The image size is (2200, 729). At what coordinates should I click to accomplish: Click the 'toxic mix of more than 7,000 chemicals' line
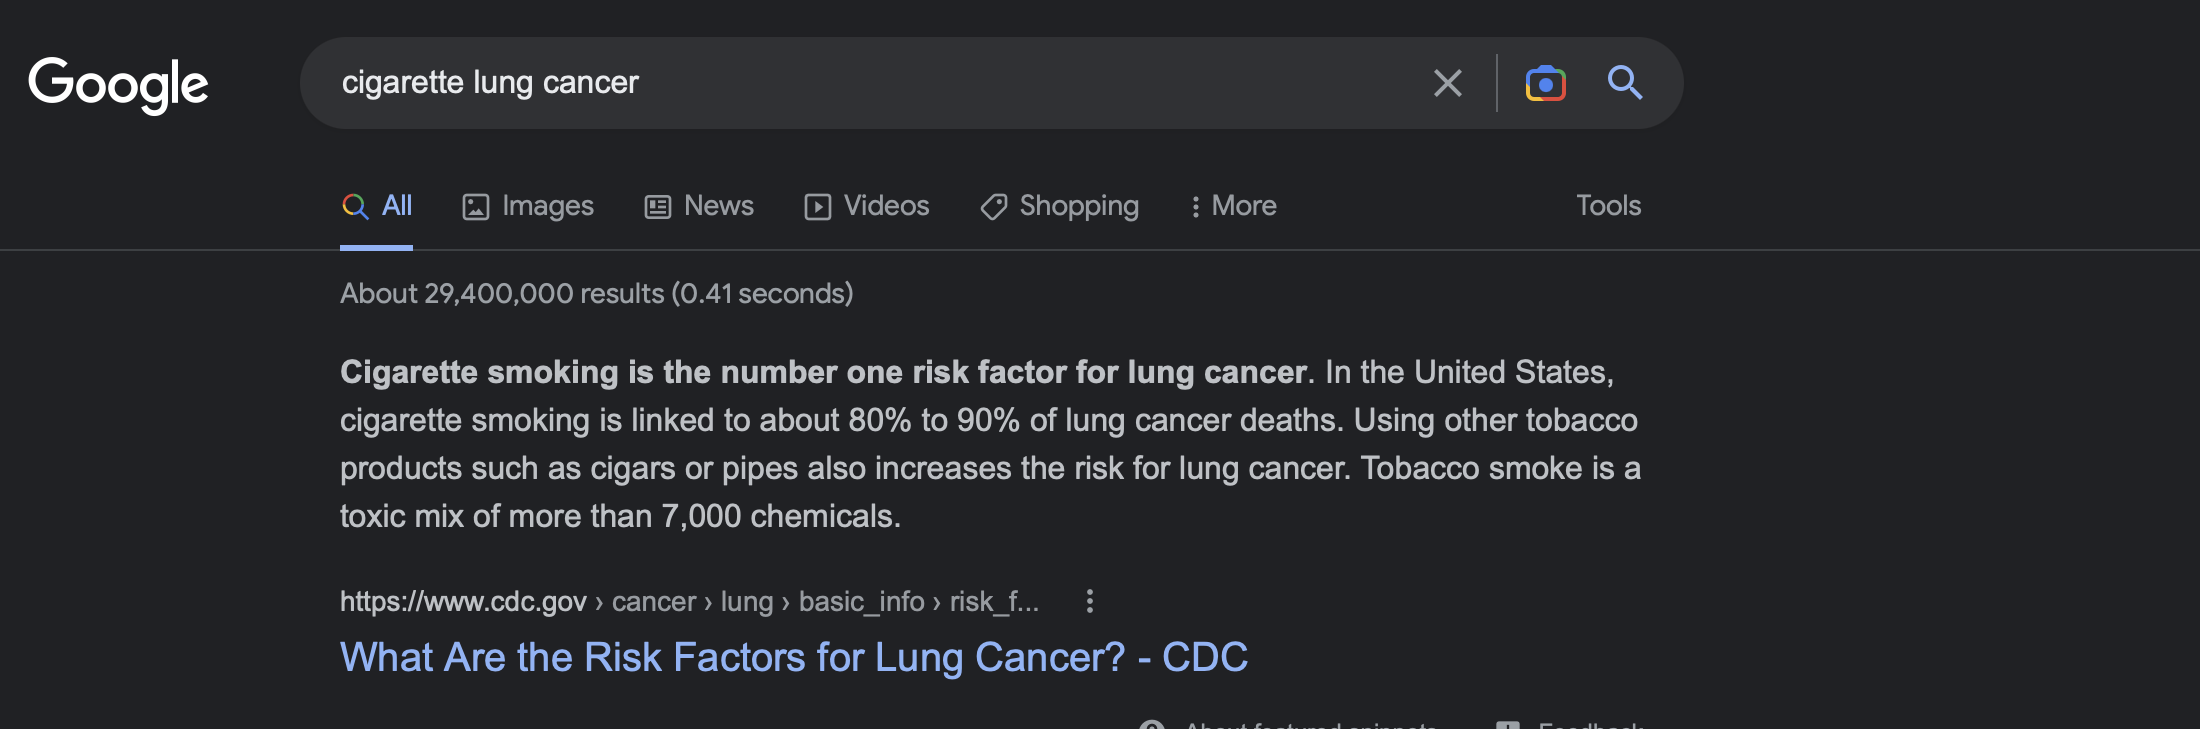620,516
